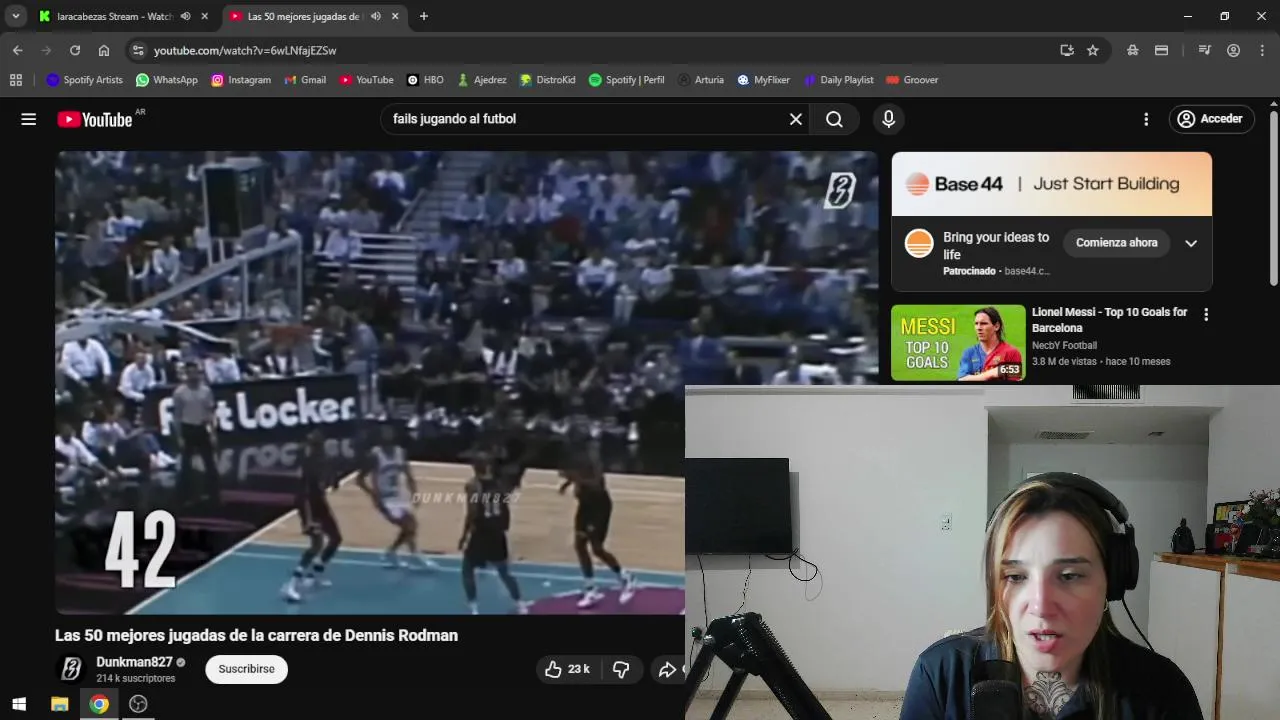Open the Daily Playlist bookmark

pos(838,80)
